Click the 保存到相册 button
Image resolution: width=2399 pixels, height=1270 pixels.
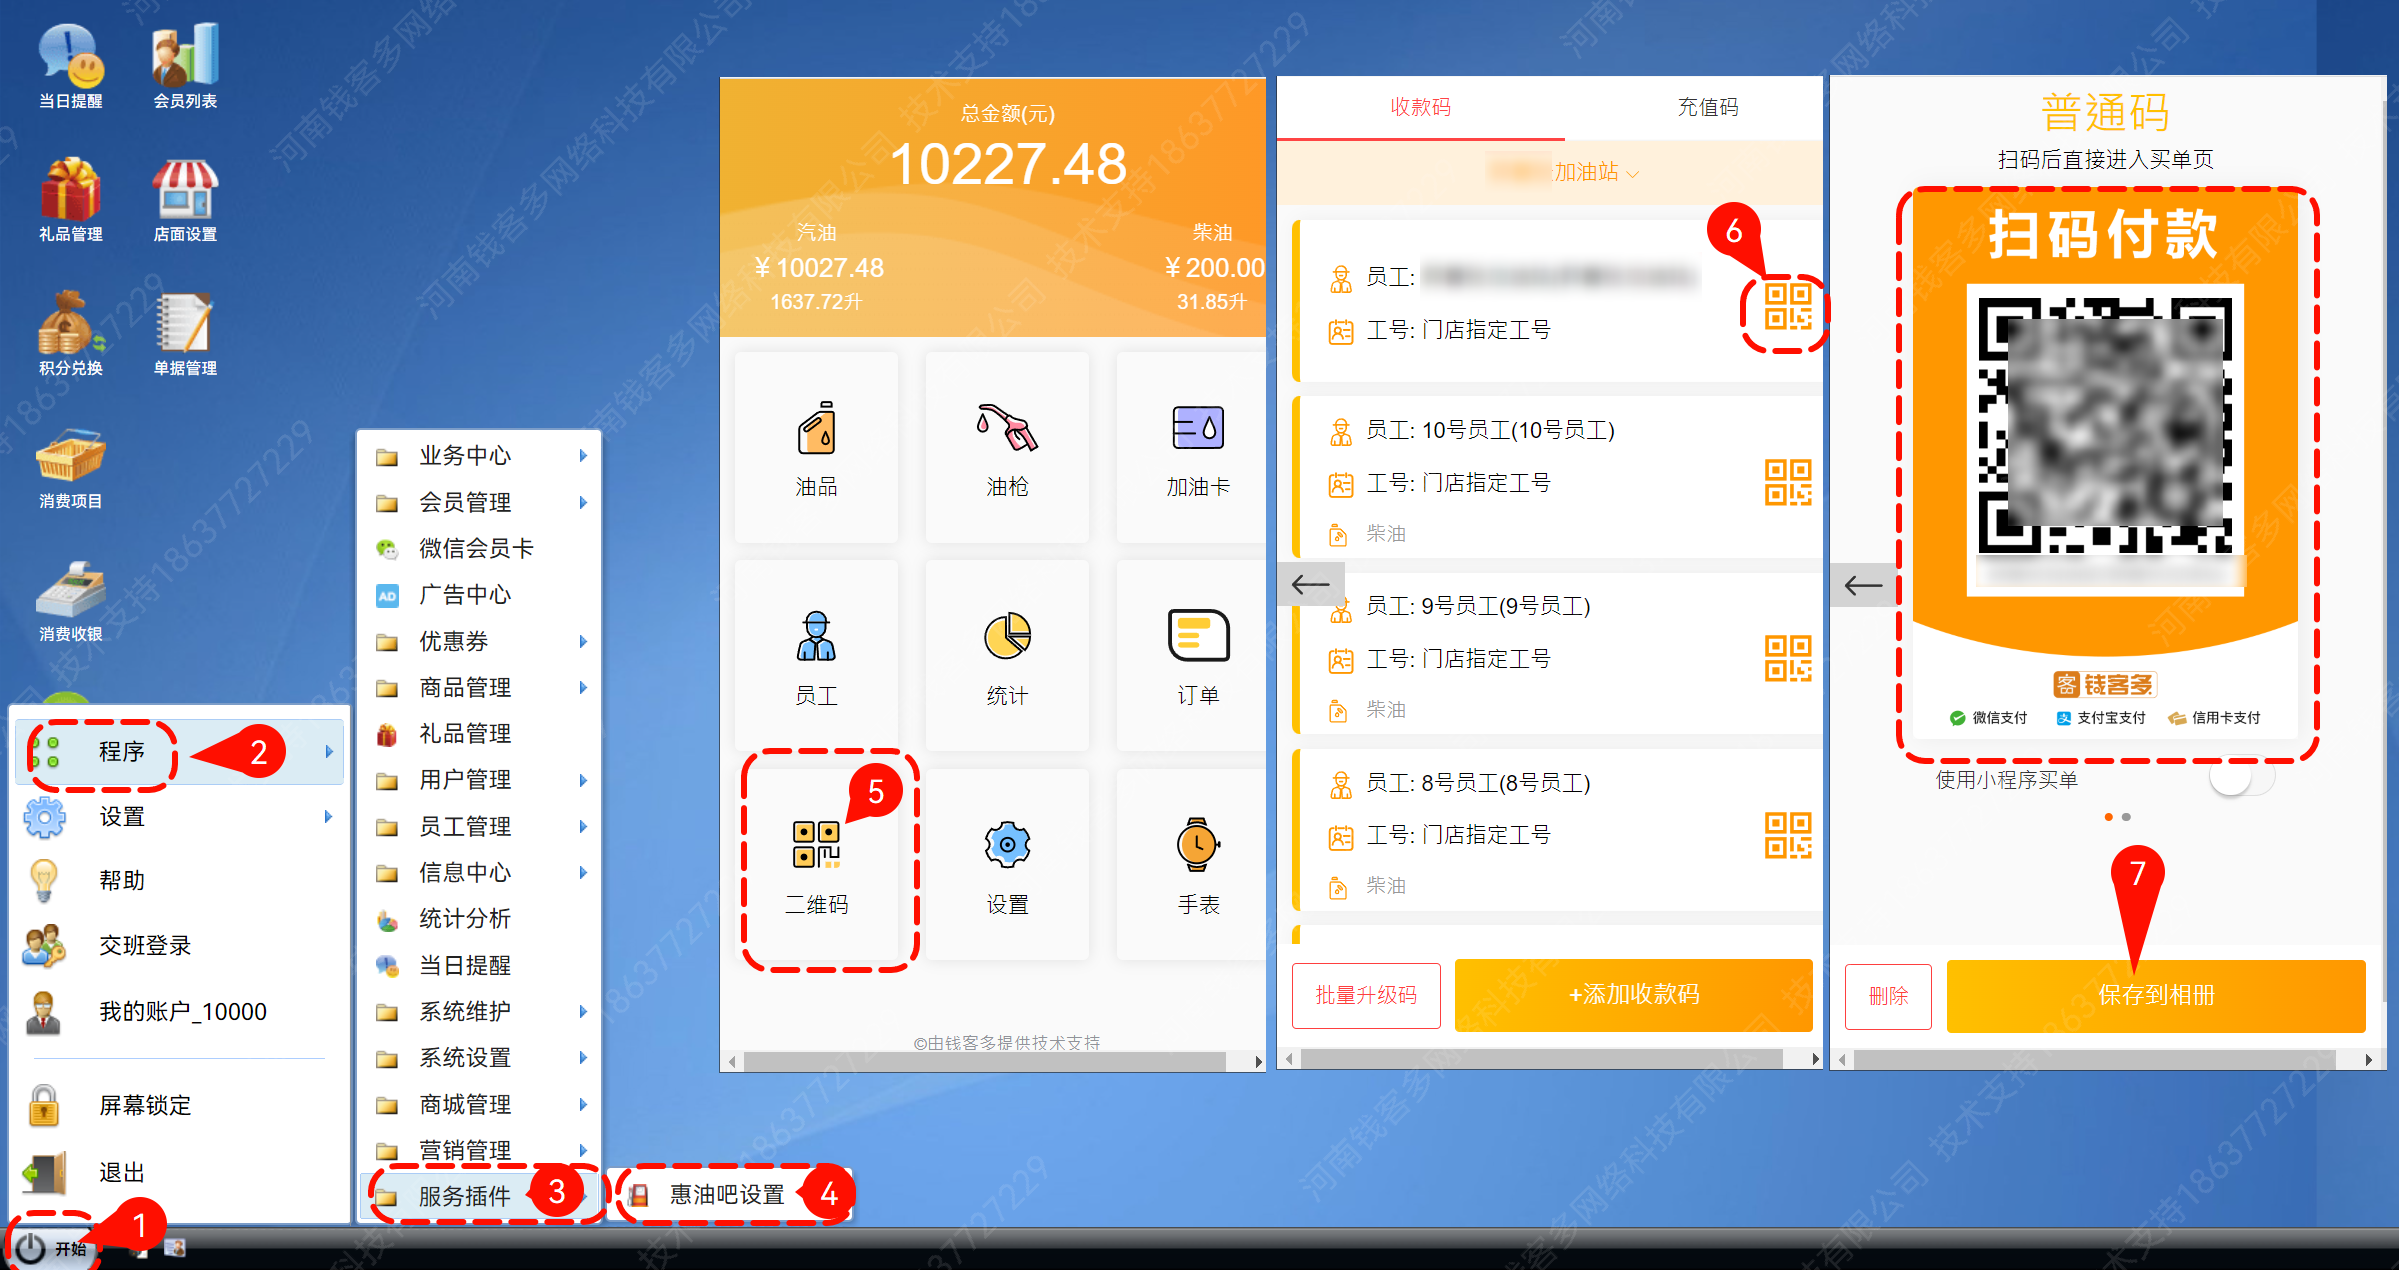coord(2155,995)
